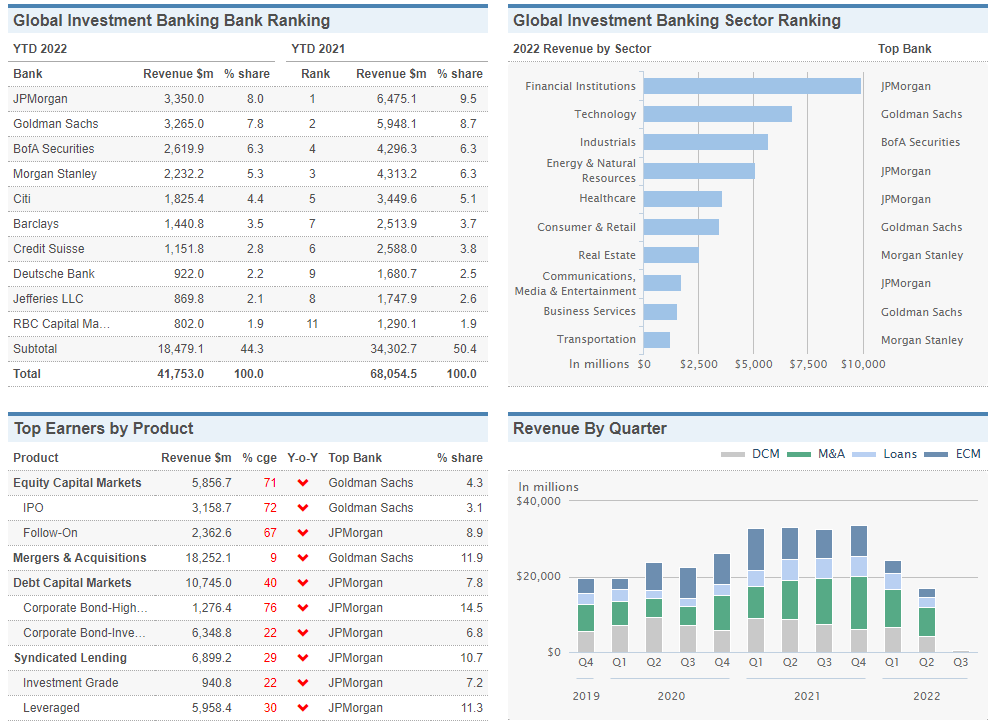Screen dimensions: 1001x728
Task: Click JPMorgan in the bank ranking table
Action: point(40,99)
